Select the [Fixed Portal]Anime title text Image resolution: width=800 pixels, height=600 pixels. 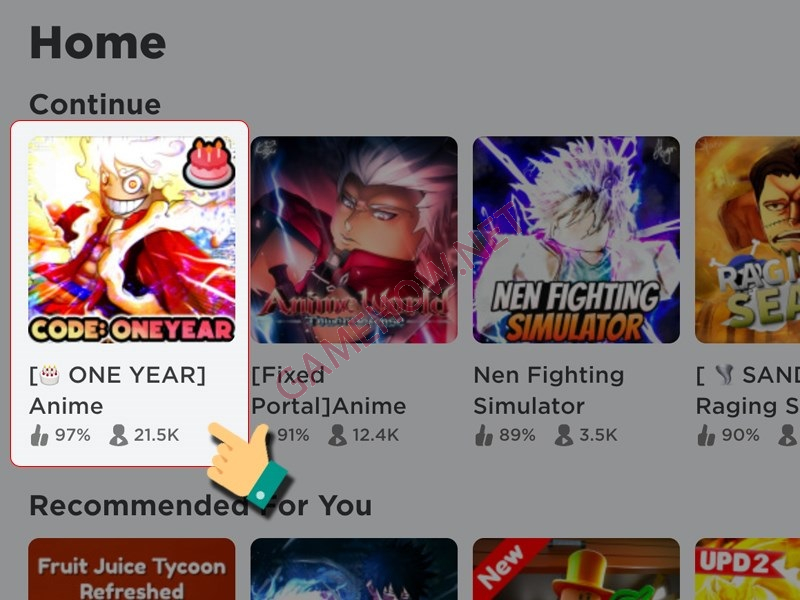[329, 390]
